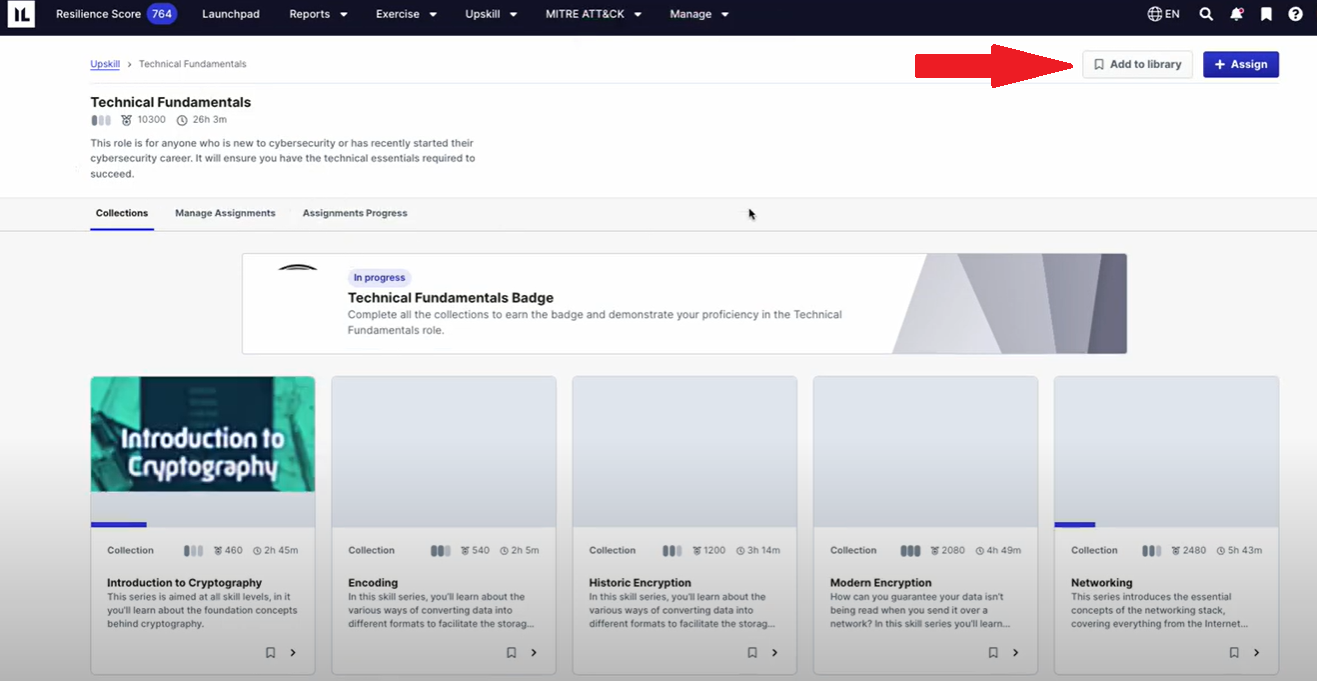The height and width of the screenshot is (681, 1317).
Task: Click the Networking 5h 43m duration
Action: tap(1243, 550)
